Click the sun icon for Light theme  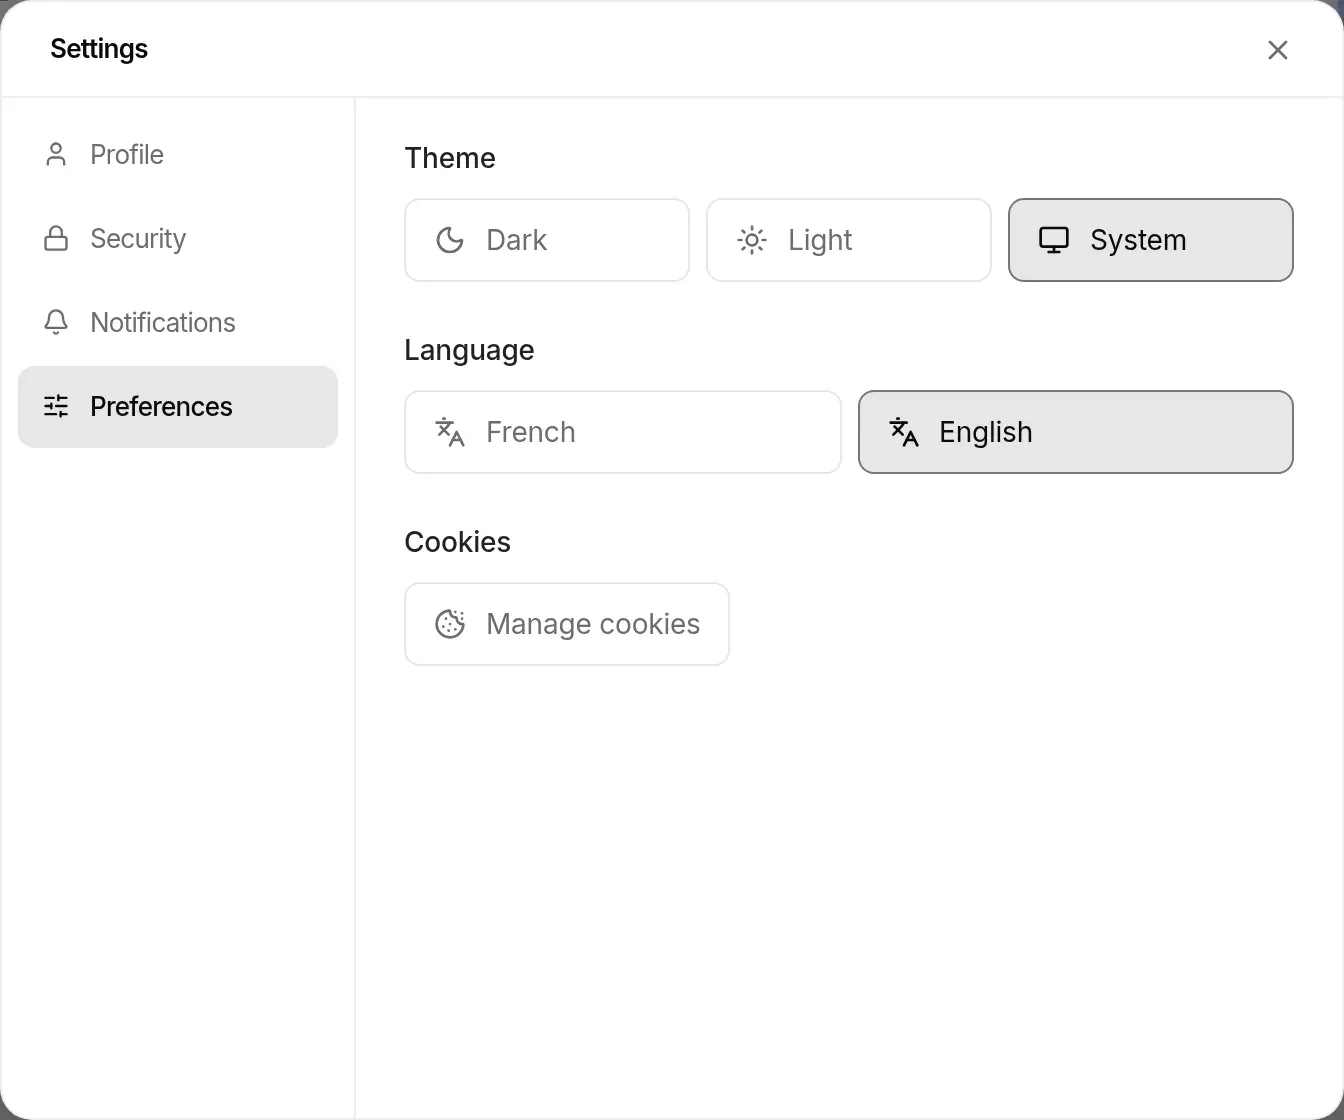(752, 240)
